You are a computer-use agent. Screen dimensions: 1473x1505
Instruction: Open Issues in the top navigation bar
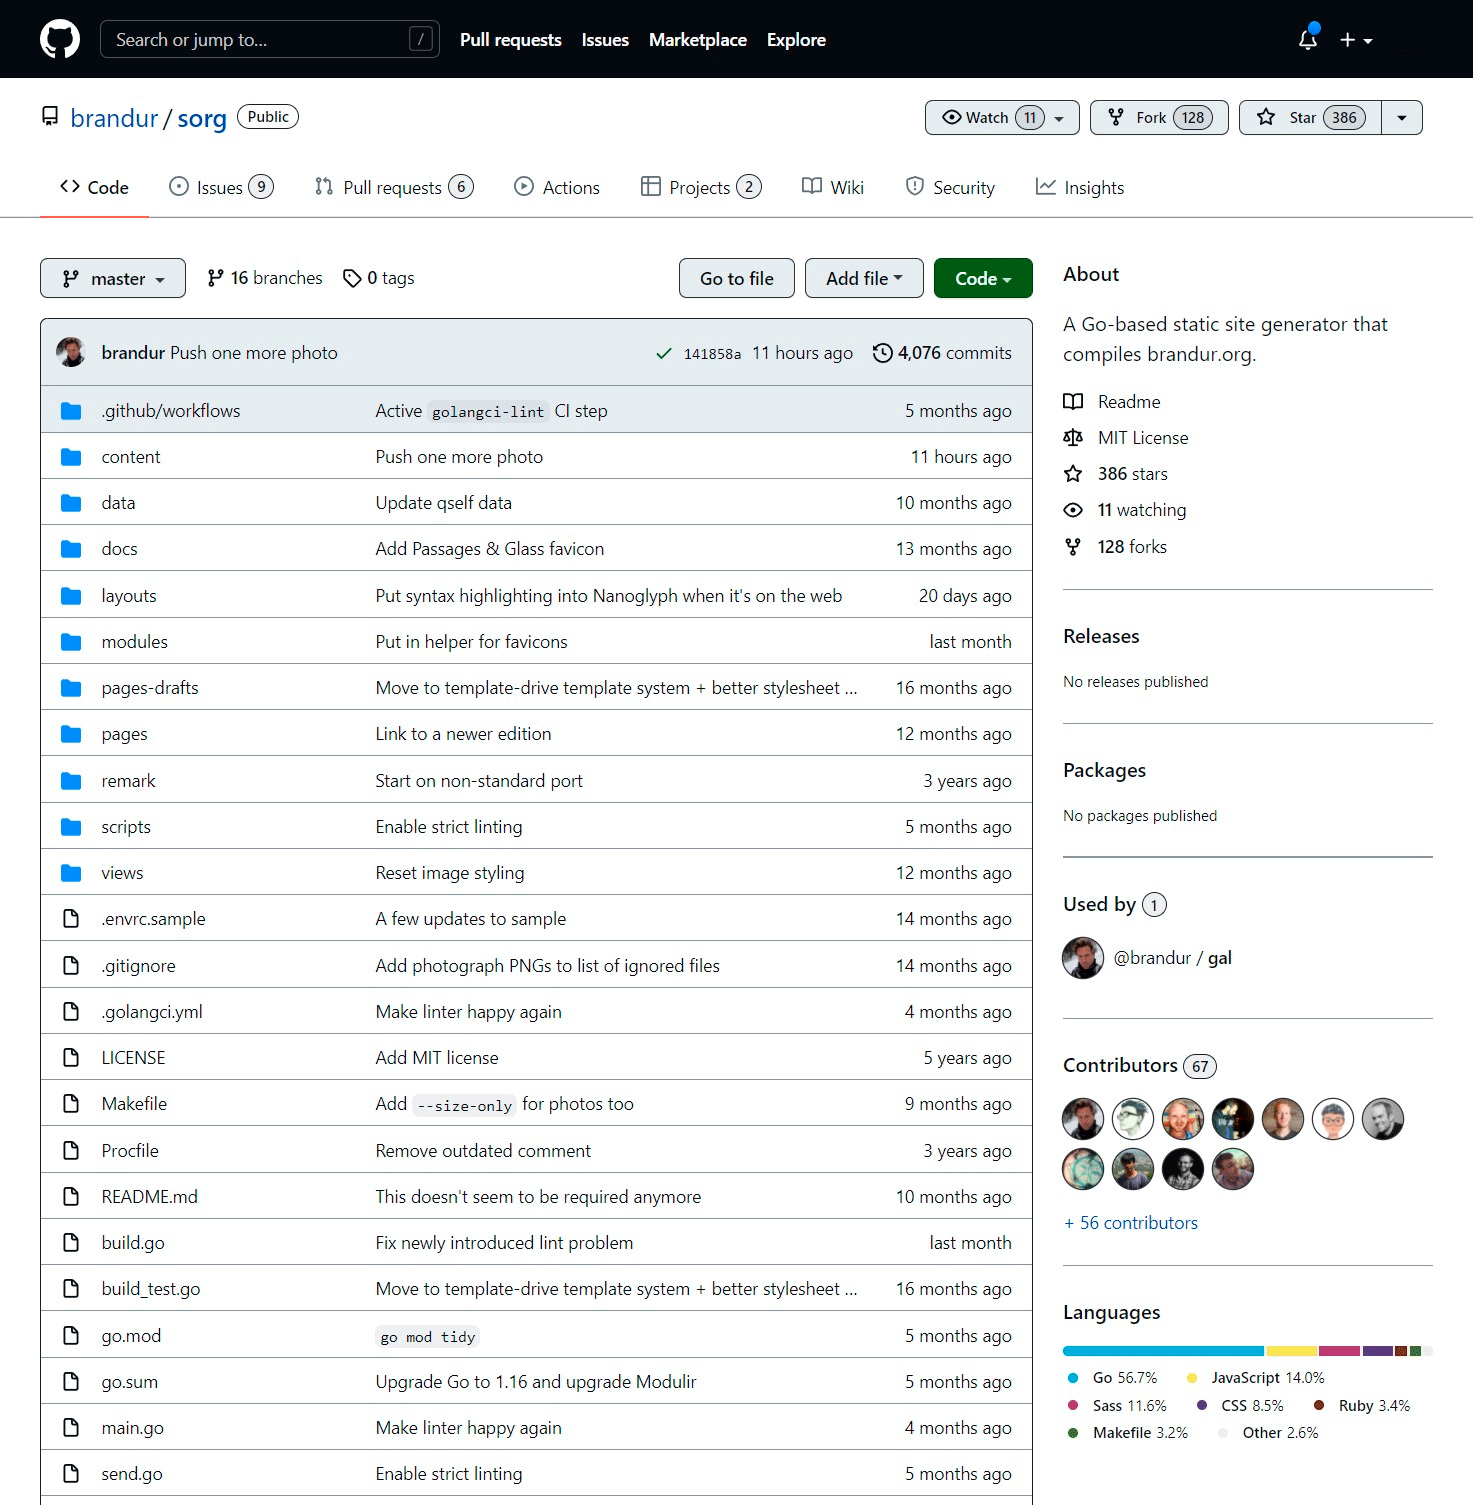[605, 40]
